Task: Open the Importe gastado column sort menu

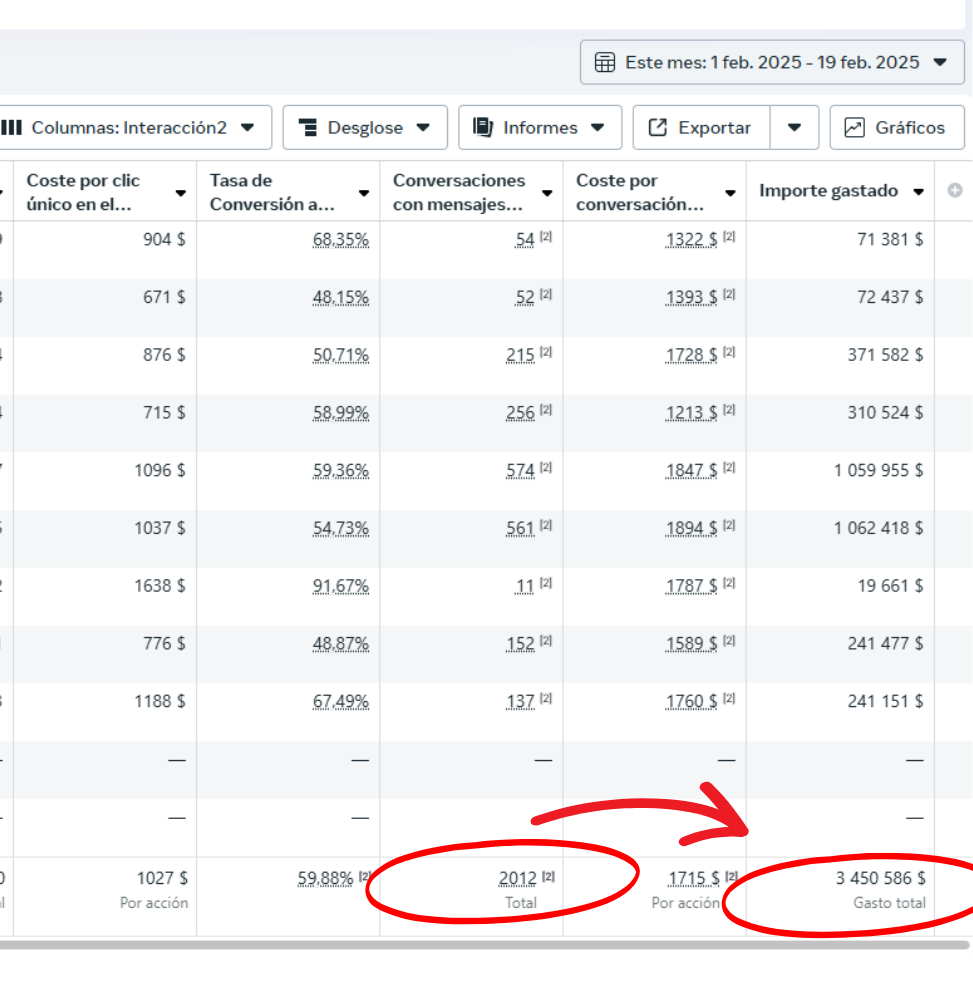Action: coord(918,192)
